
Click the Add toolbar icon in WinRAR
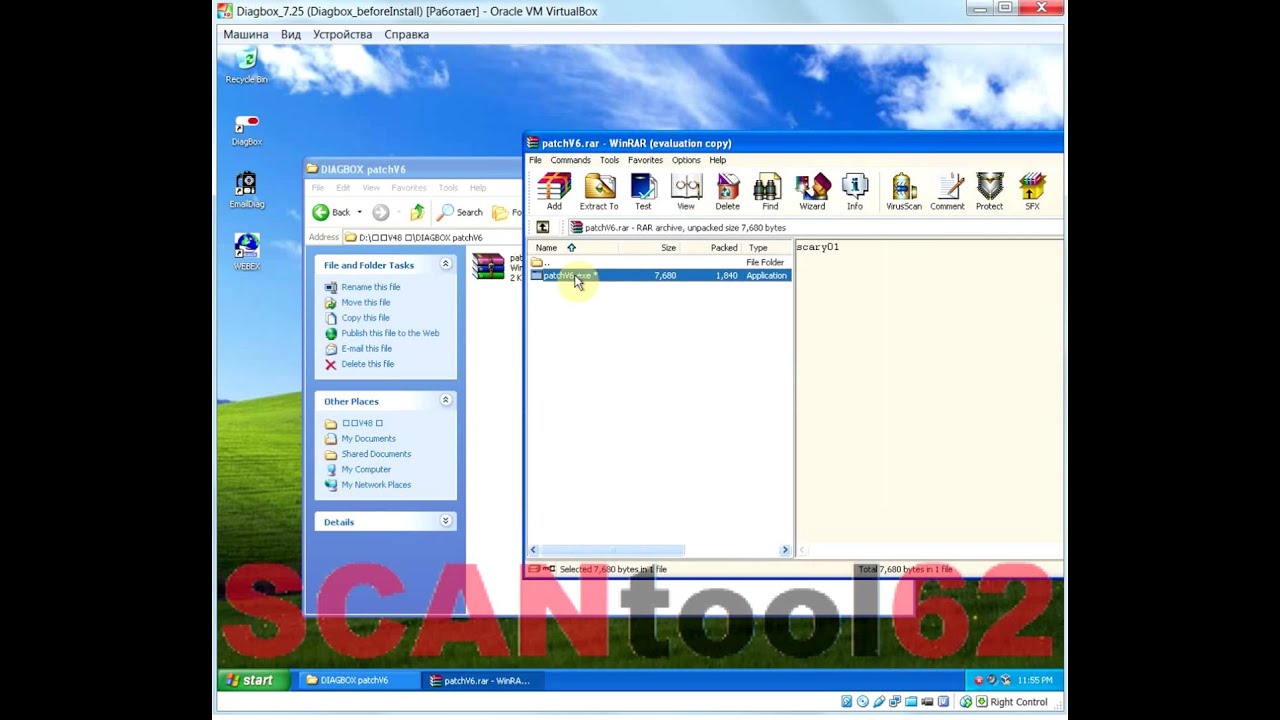click(x=554, y=191)
